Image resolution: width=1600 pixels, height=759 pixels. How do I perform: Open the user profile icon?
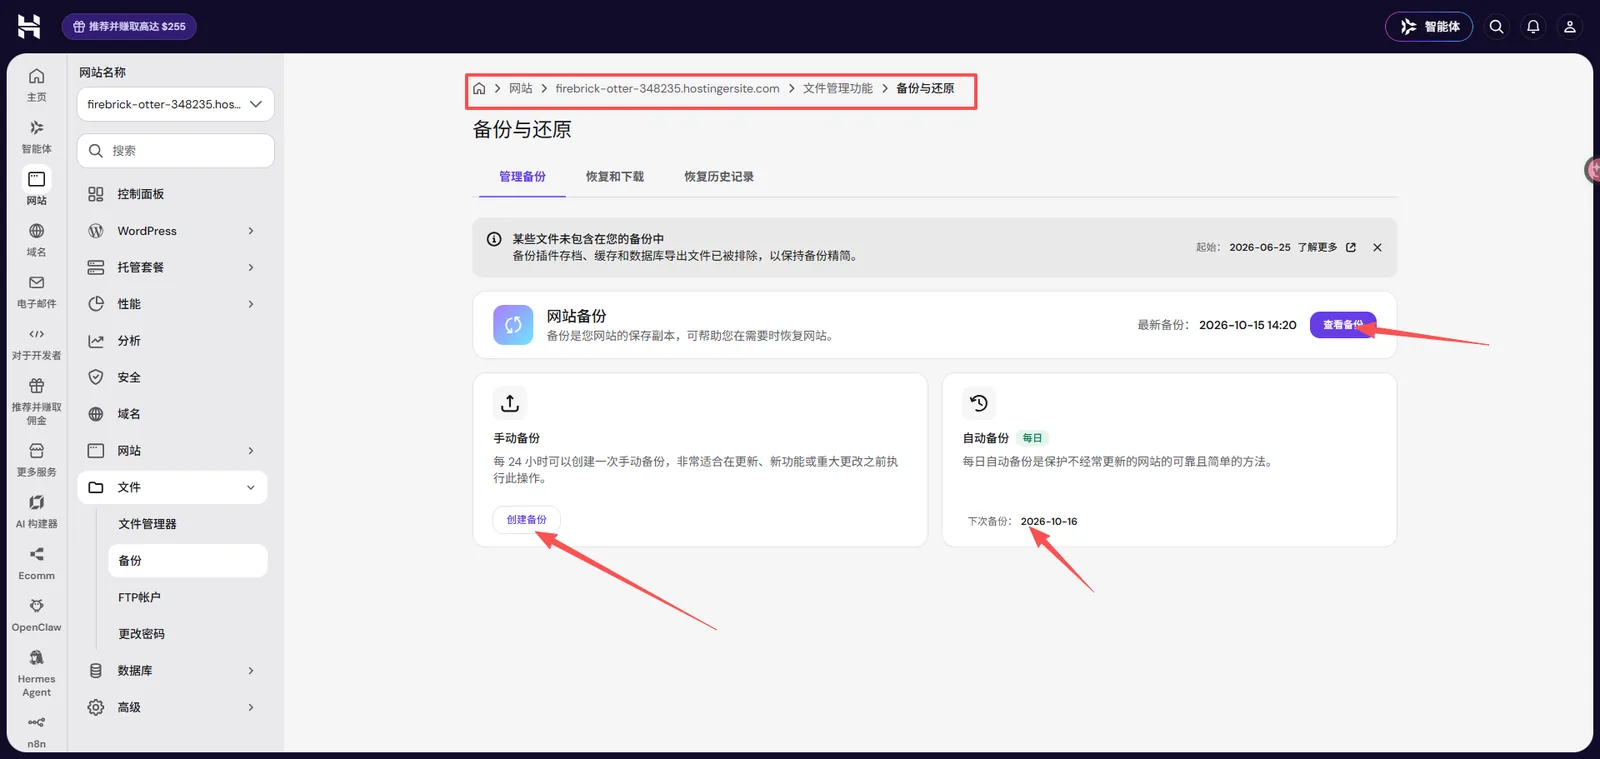tap(1570, 27)
